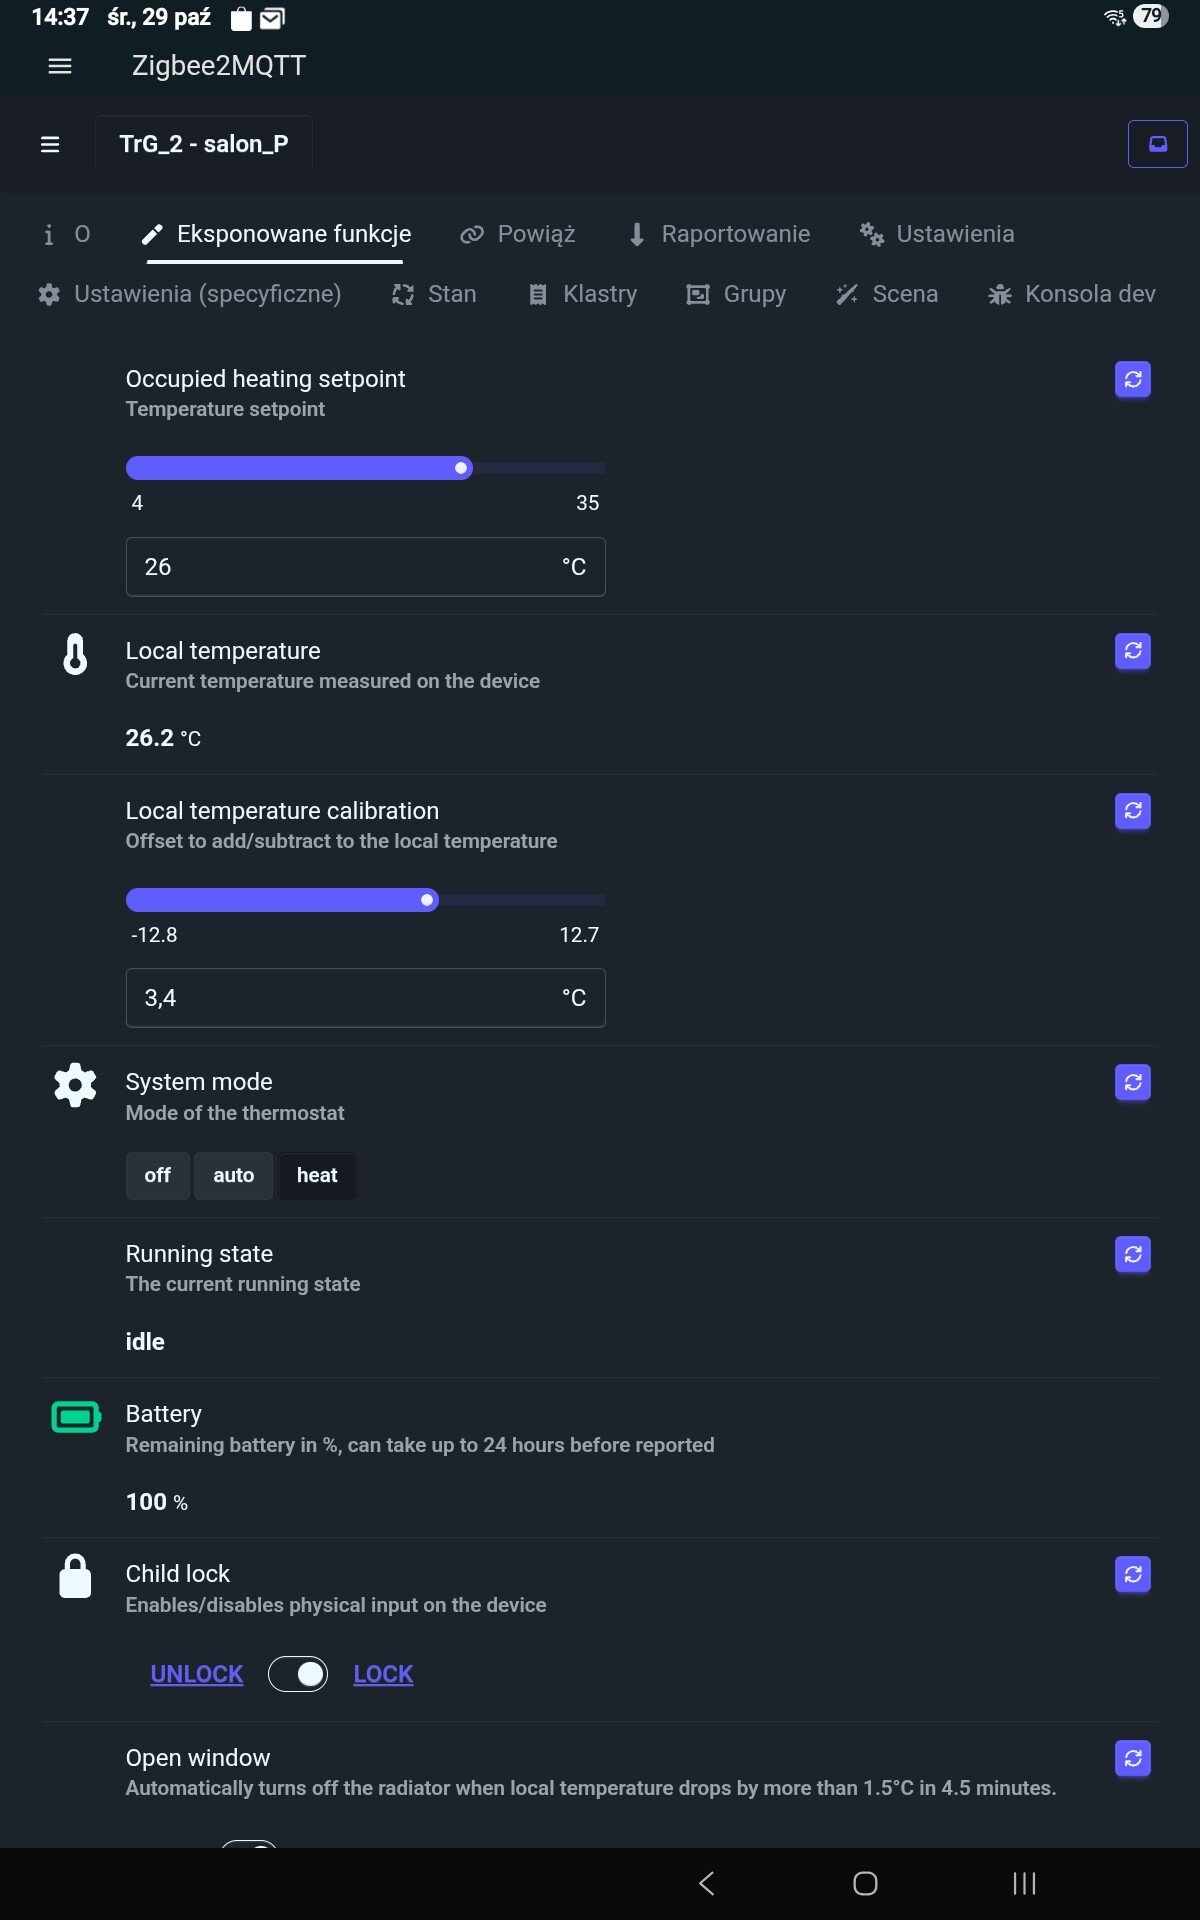Refresh Local temperature calibration value

click(1132, 811)
